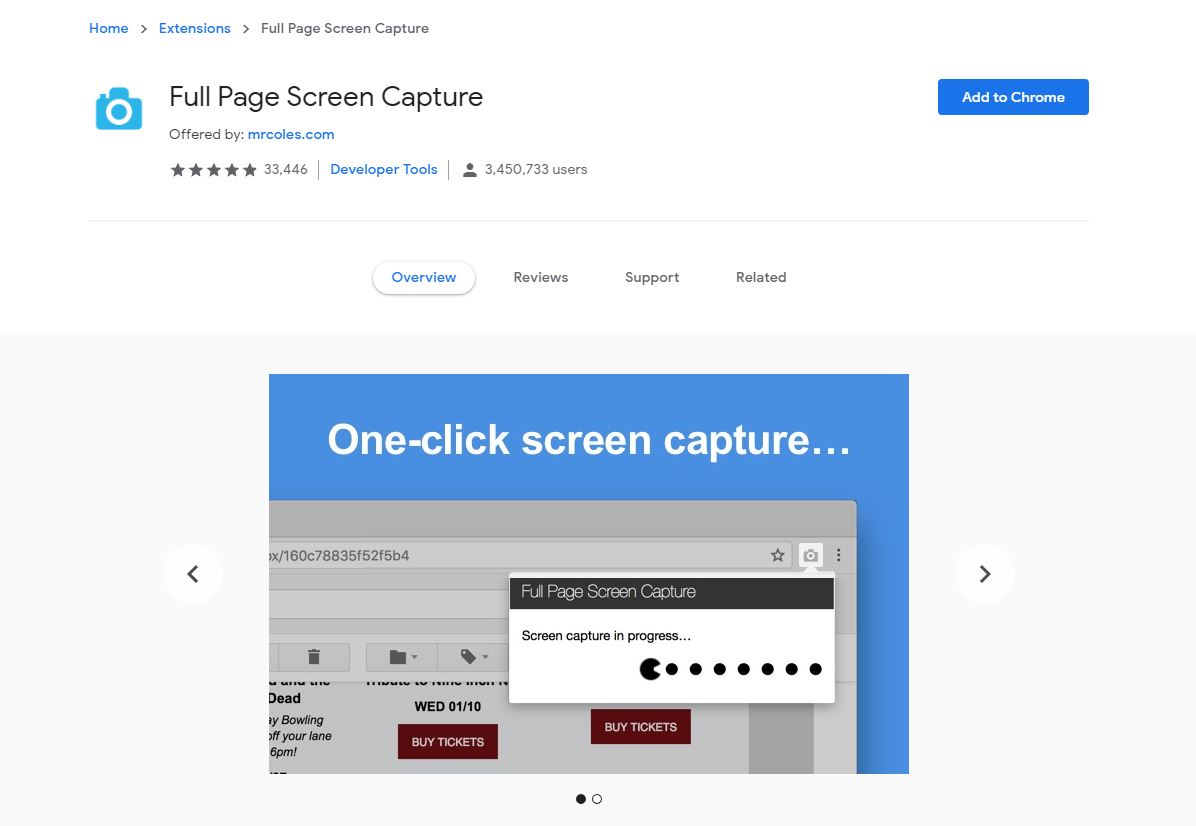Click the tag label dropdown in the promo image
The height and width of the screenshot is (826, 1196).
point(474,657)
